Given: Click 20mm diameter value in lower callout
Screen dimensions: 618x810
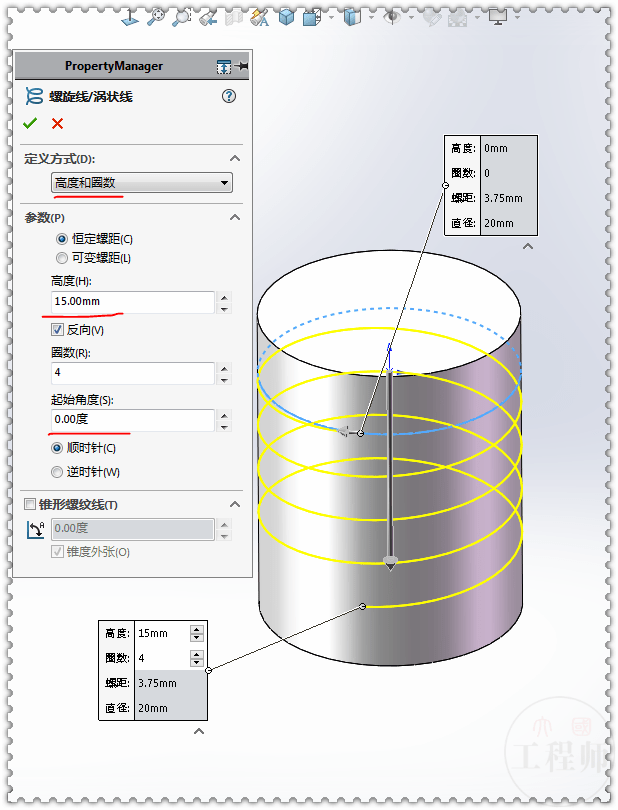Looking at the screenshot, I should (x=153, y=708).
